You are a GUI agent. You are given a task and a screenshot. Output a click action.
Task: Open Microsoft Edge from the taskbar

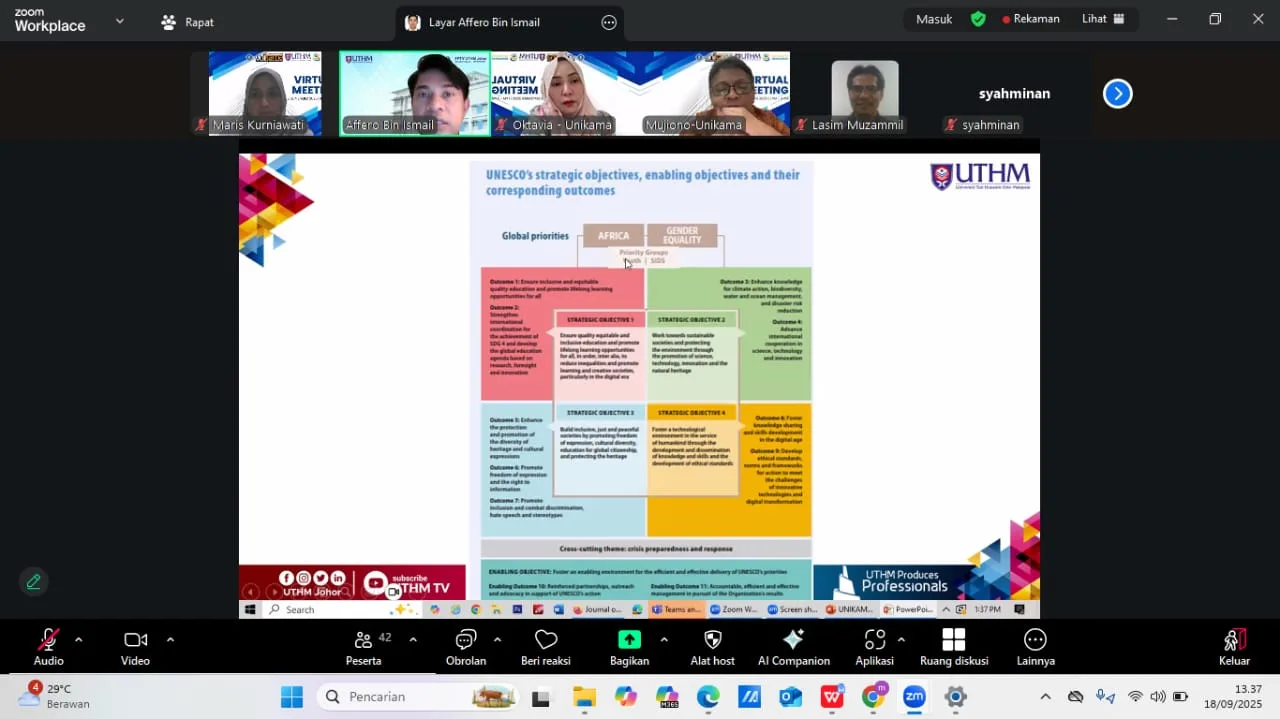(x=708, y=697)
